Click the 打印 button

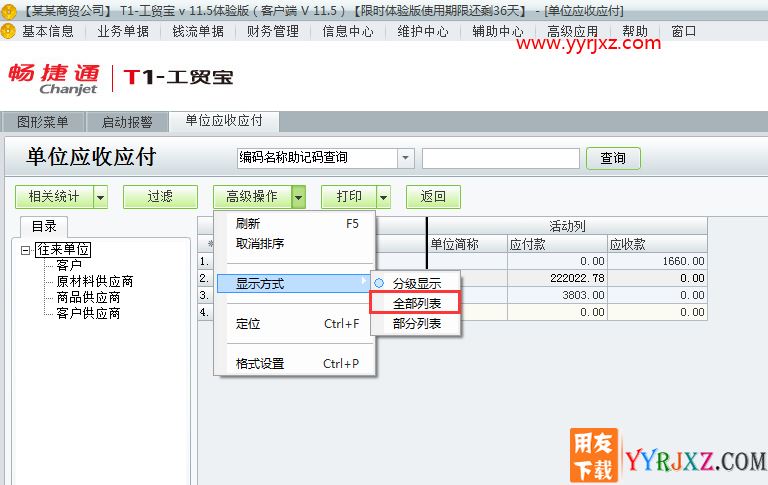pyautogui.click(x=349, y=197)
